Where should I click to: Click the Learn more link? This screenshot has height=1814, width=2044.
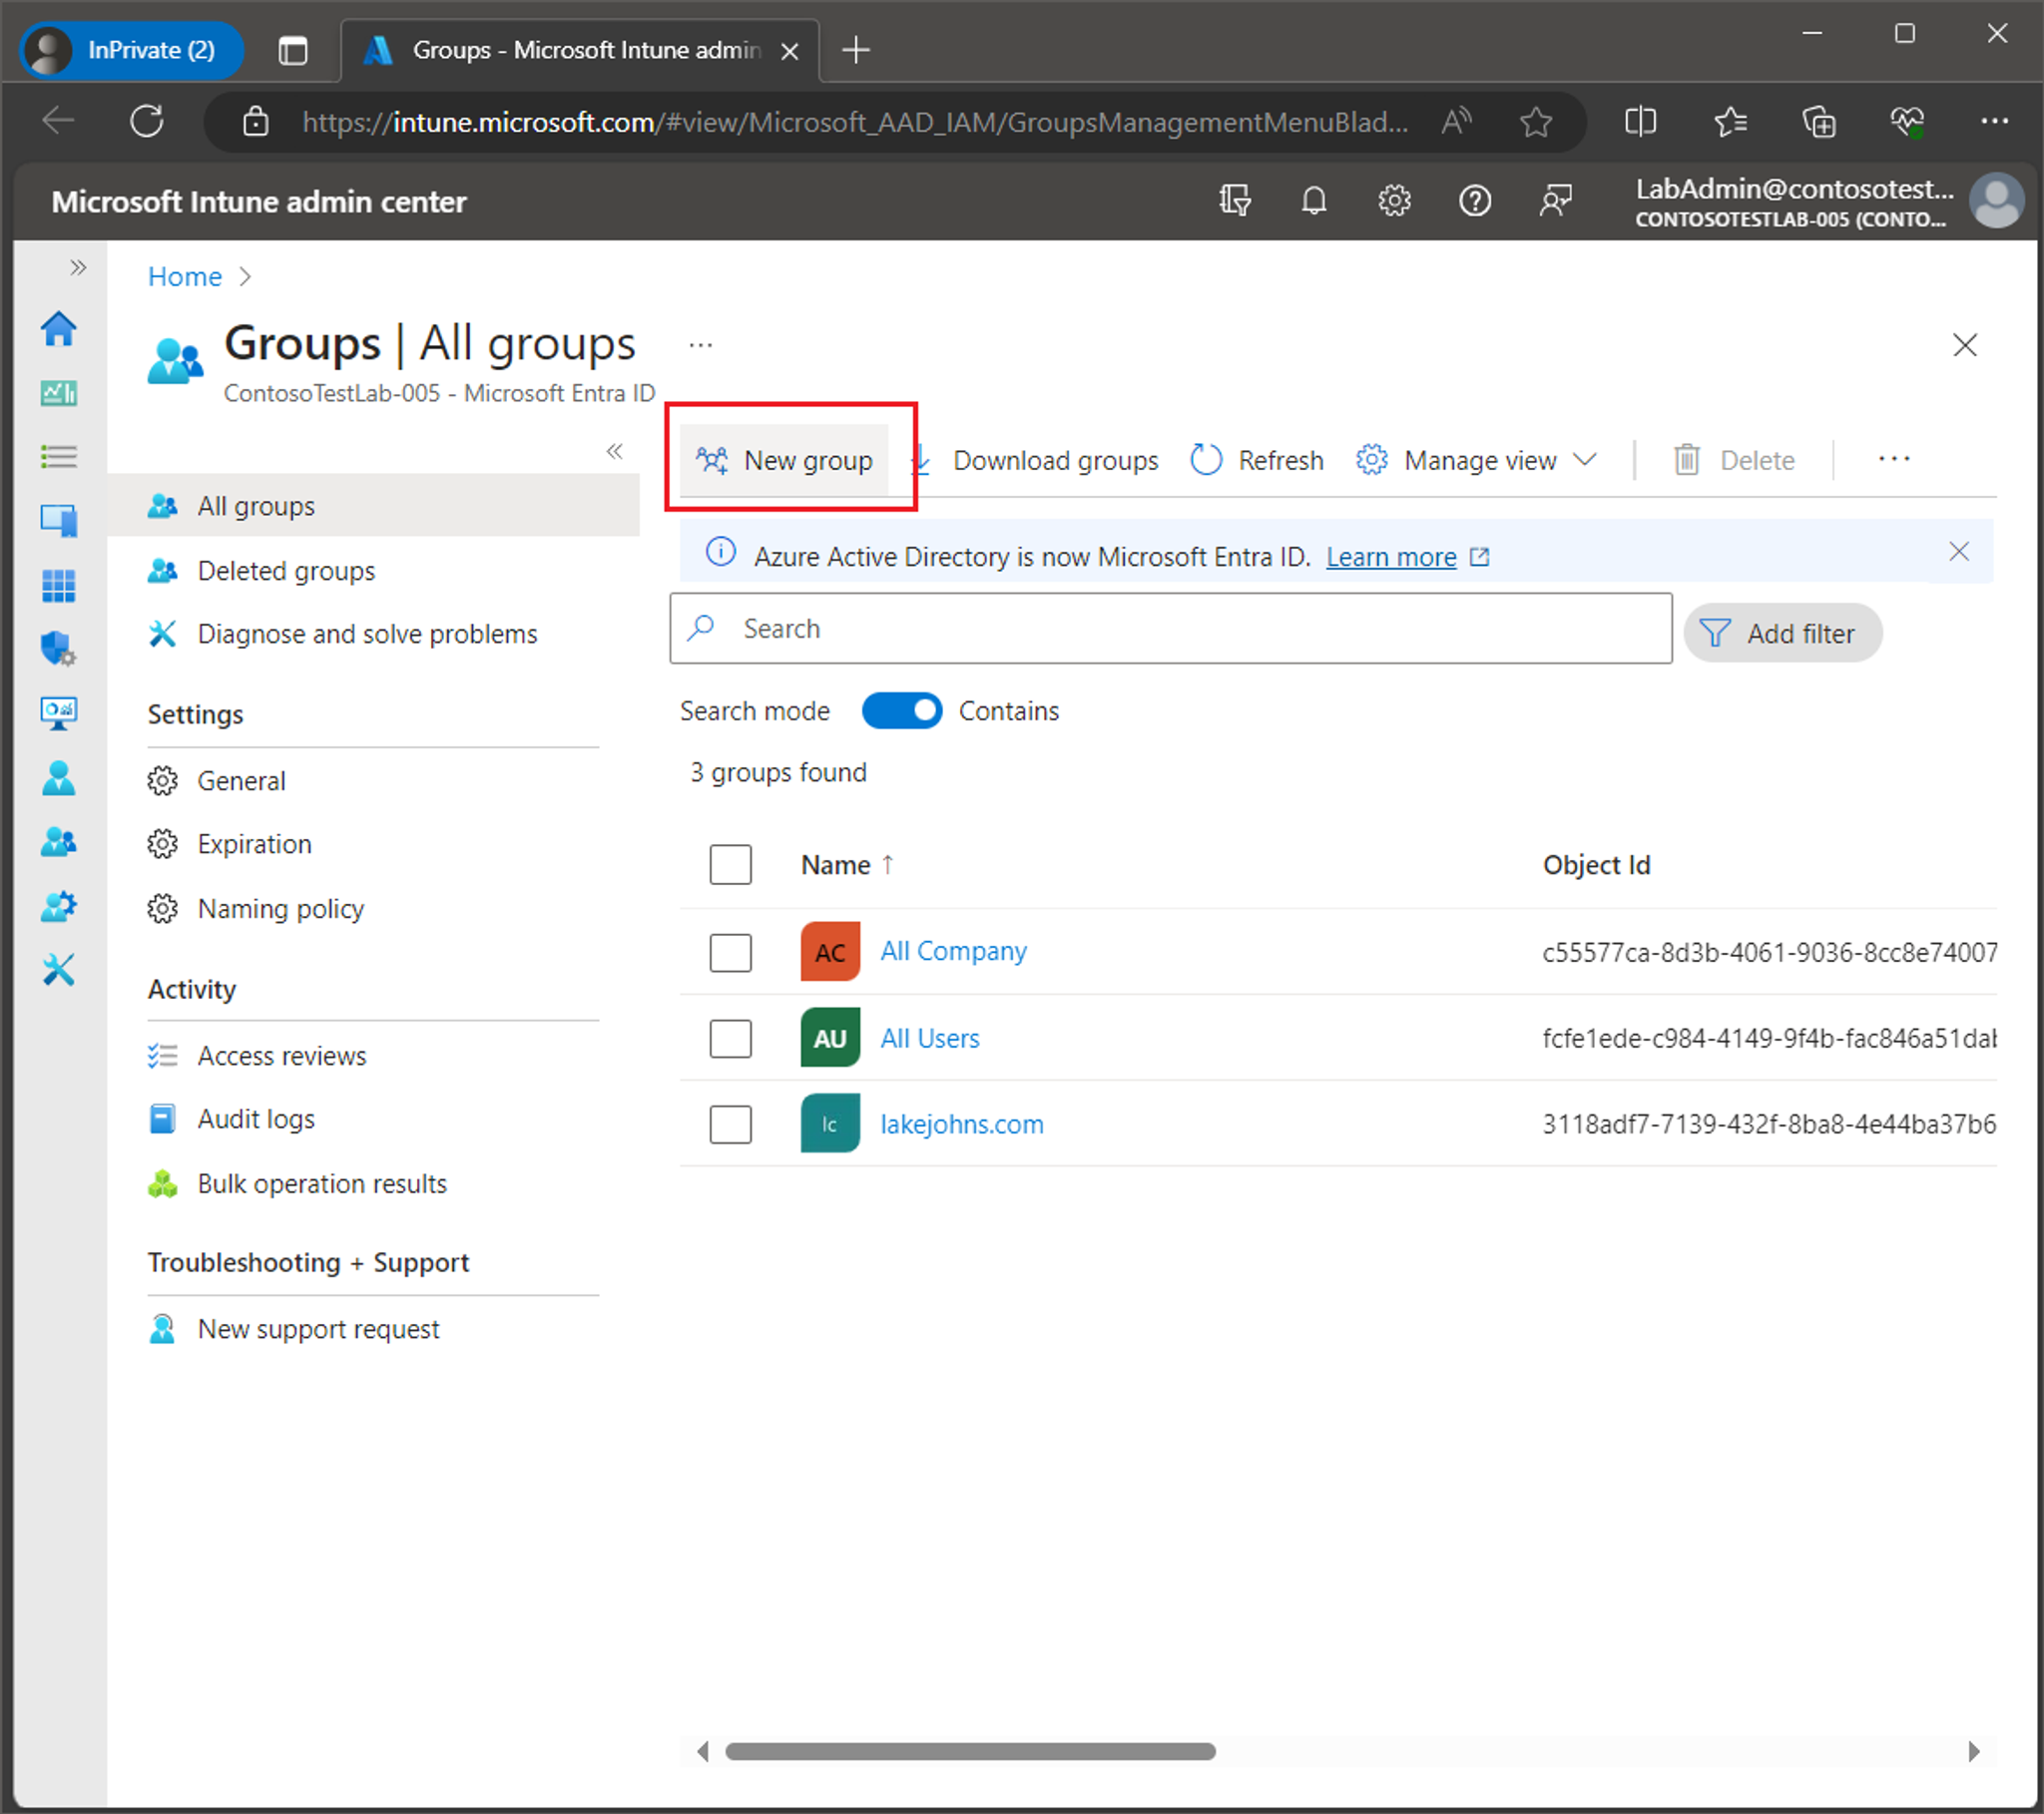1390,557
